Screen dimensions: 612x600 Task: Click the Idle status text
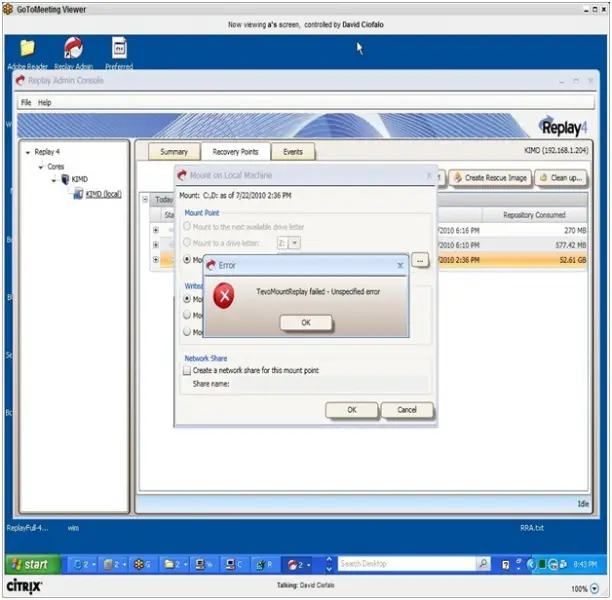click(x=583, y=504)
